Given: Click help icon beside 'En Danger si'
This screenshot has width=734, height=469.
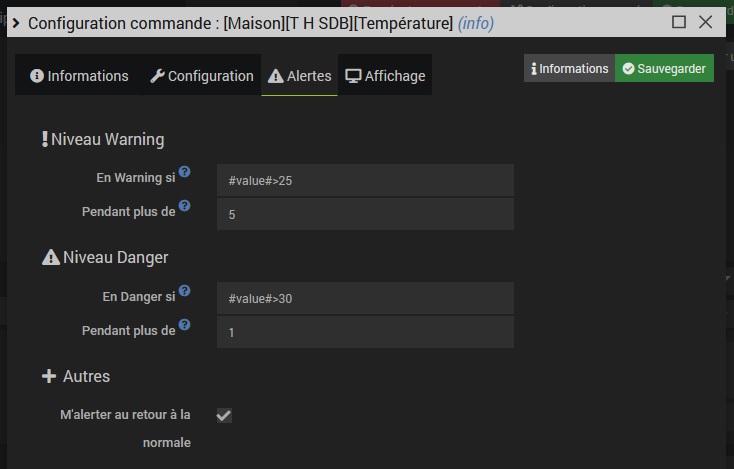Looking at the screenshot, I should tap(185, 291).
